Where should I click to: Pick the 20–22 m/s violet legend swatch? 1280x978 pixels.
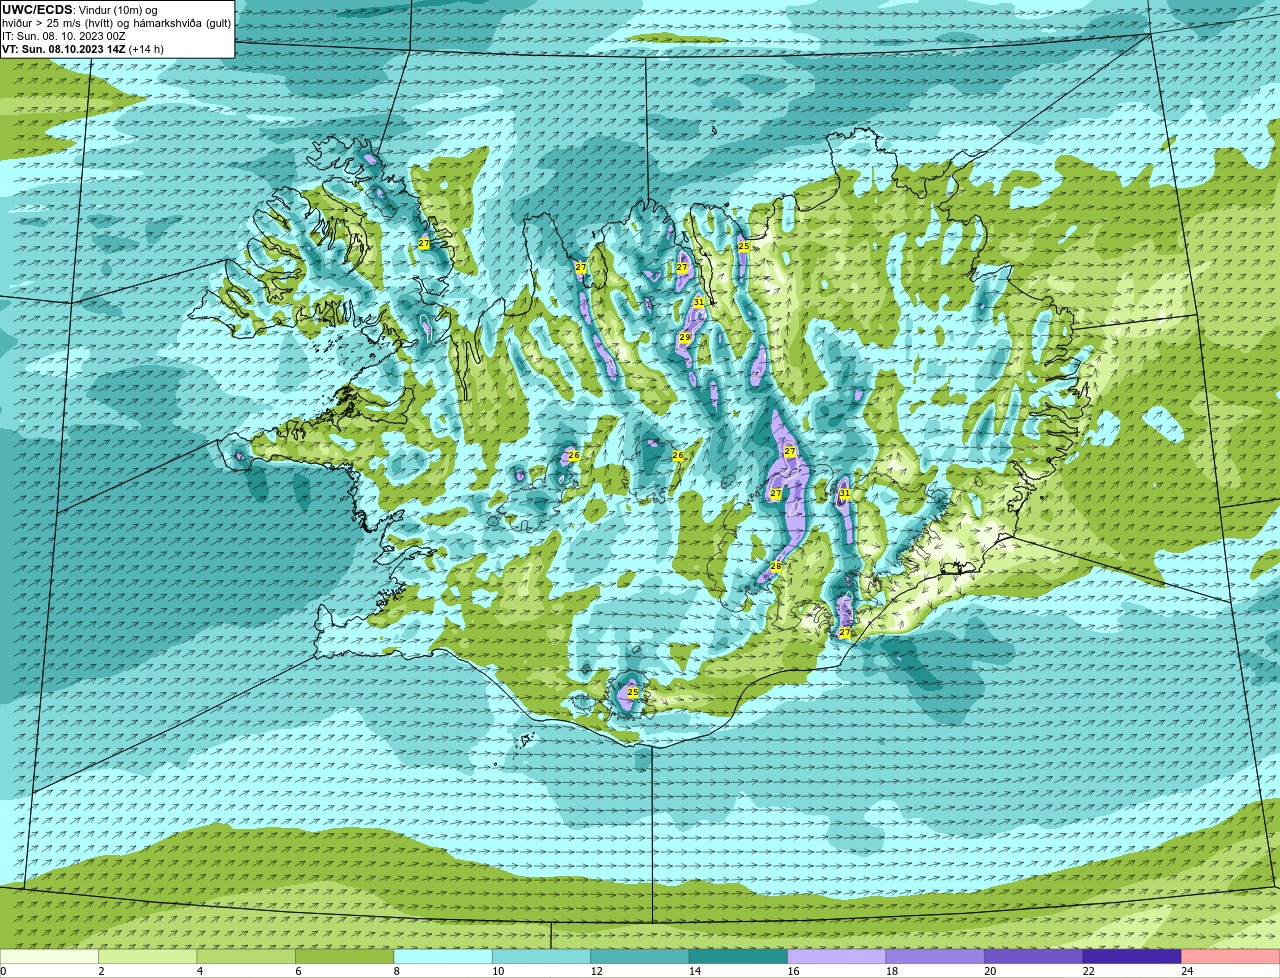[1034, 956]
